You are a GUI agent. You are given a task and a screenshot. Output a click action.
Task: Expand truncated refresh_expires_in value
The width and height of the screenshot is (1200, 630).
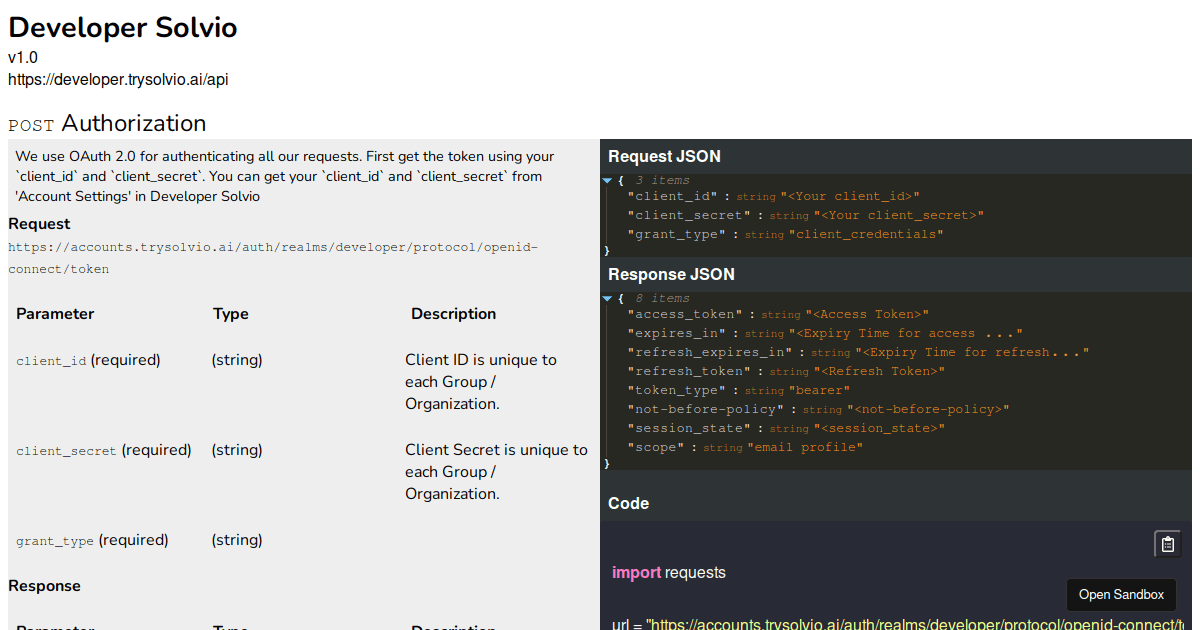[971, 352]
